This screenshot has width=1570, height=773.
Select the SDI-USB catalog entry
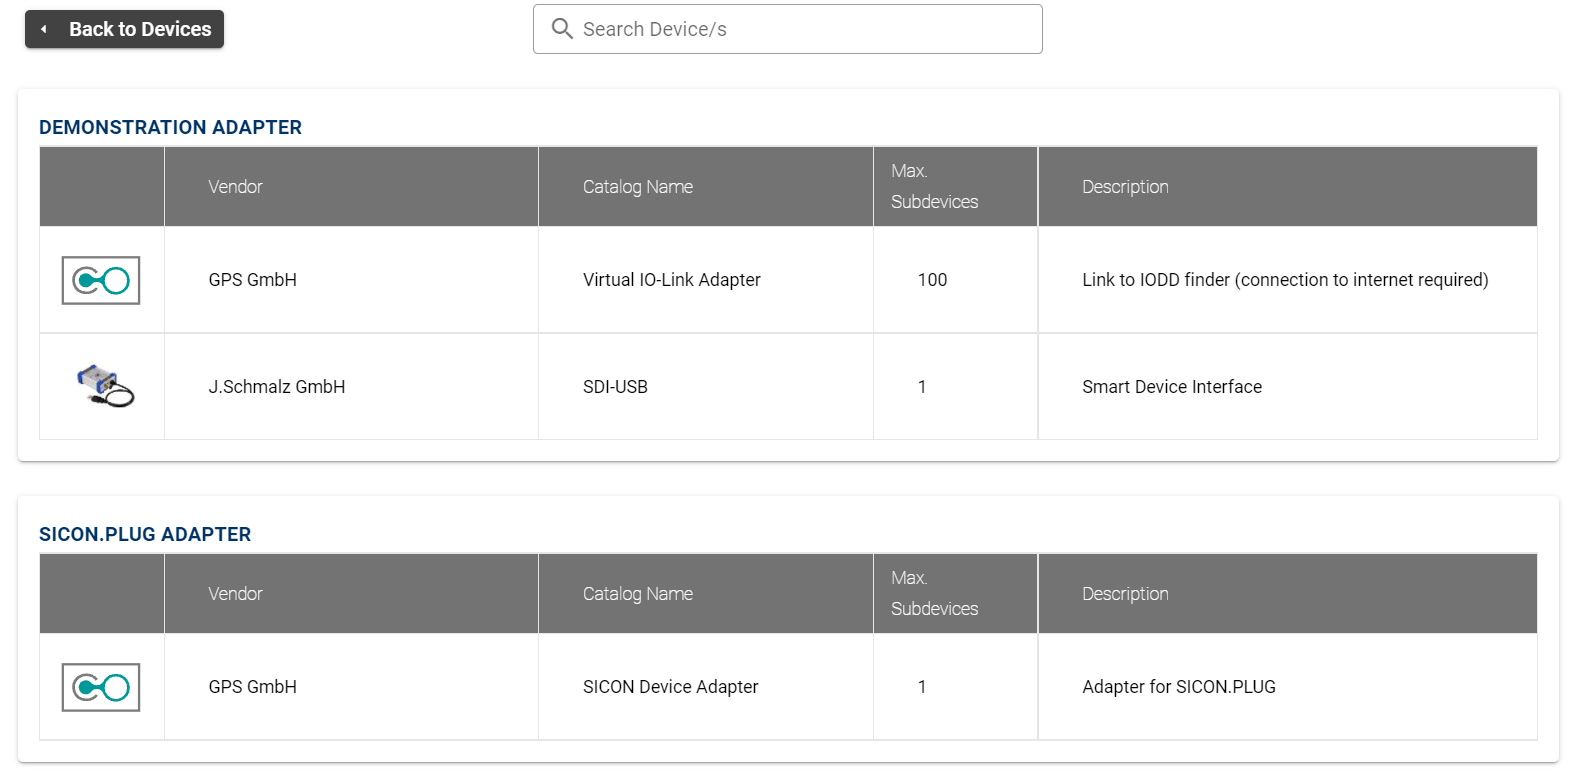(x=615, y=387)
